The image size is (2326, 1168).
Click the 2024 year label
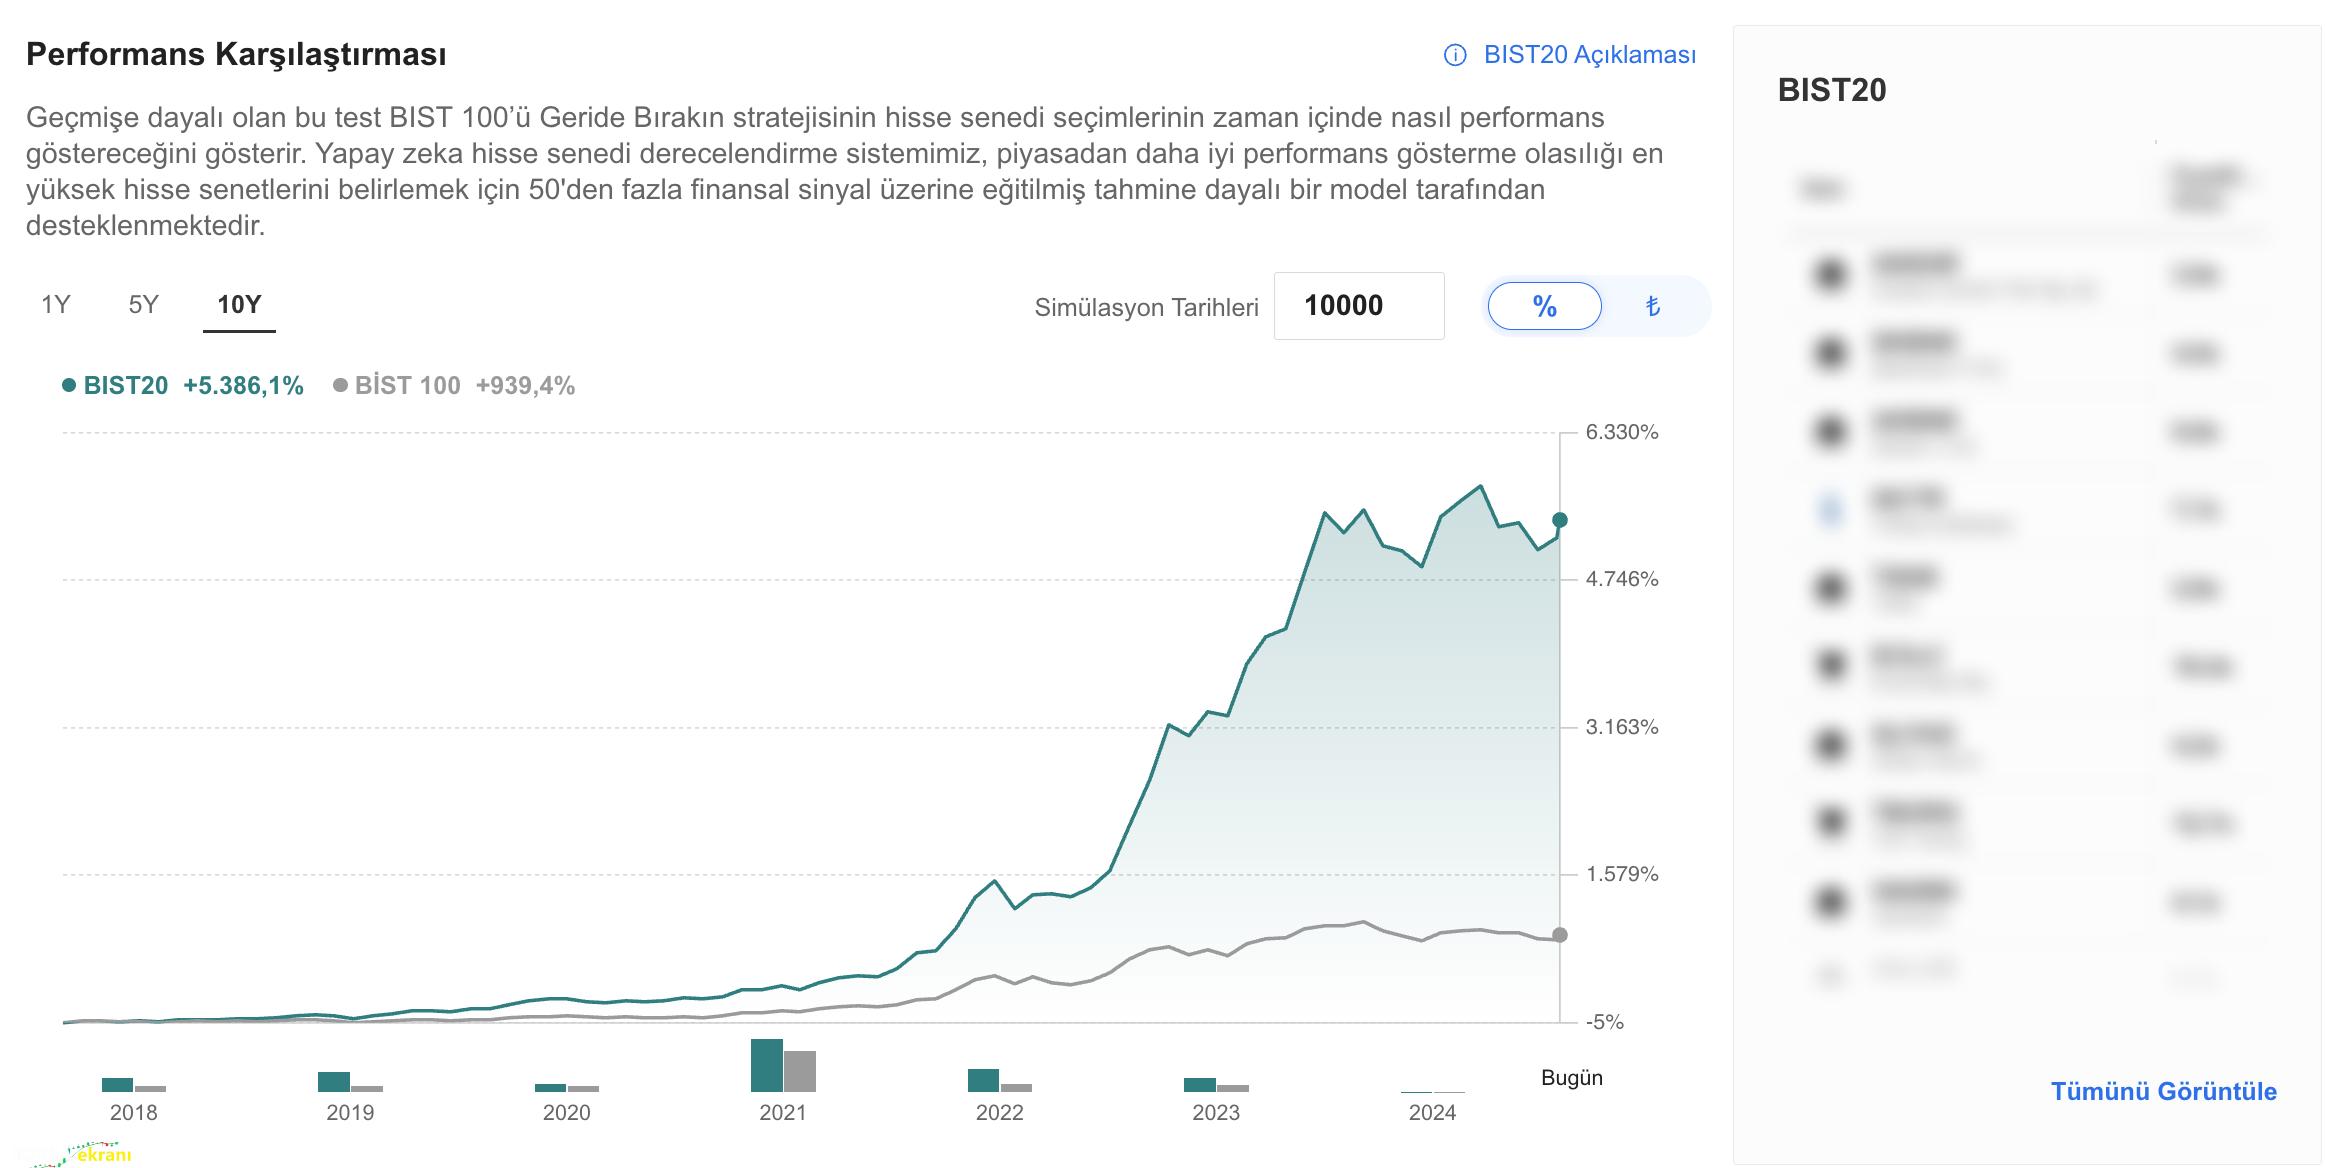tap(1432, 1113)
